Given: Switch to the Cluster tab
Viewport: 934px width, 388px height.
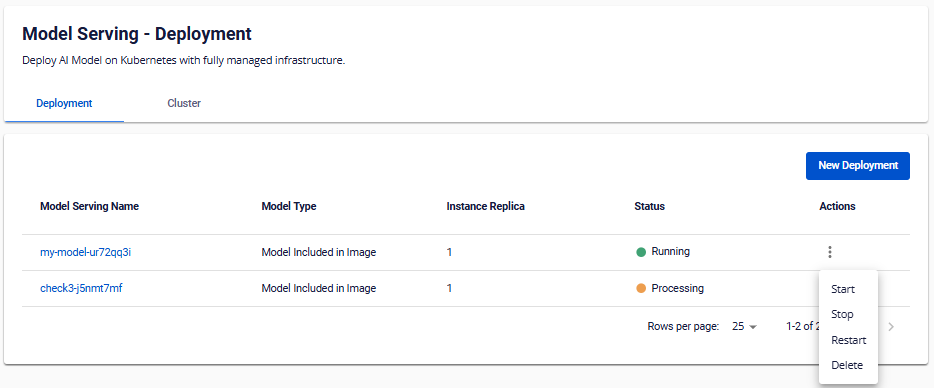Looking at the screenshot, I should [x=184, y=103].
